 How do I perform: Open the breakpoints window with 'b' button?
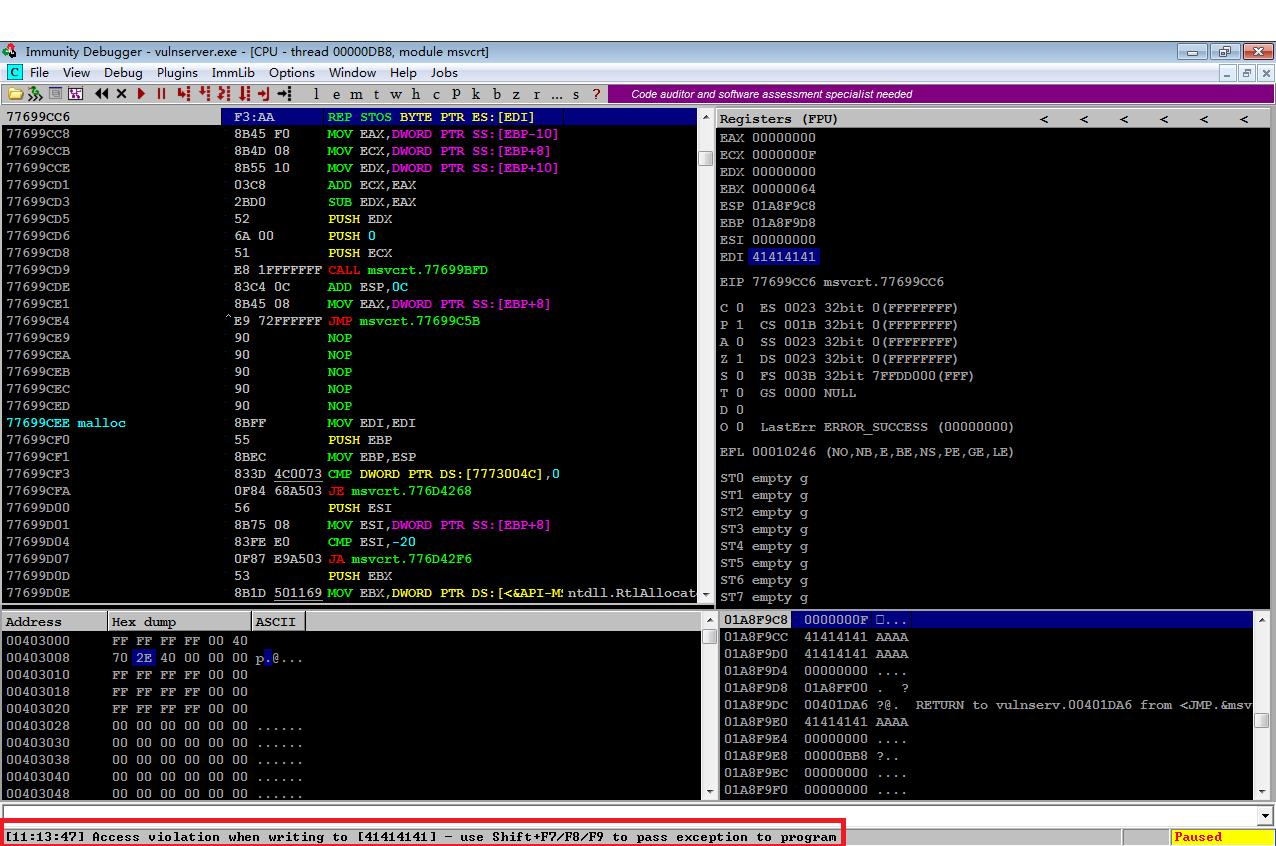496,94
